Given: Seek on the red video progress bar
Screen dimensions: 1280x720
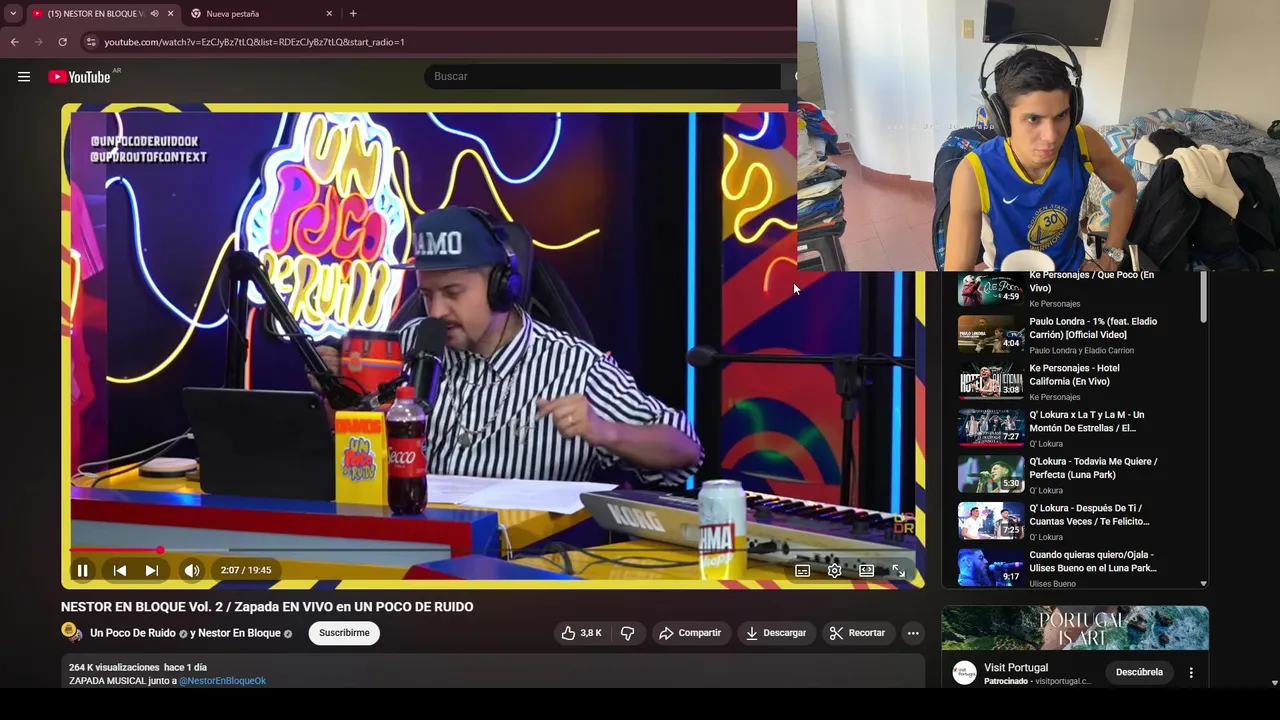Looking at the screenshot, I should coord(493,550).
